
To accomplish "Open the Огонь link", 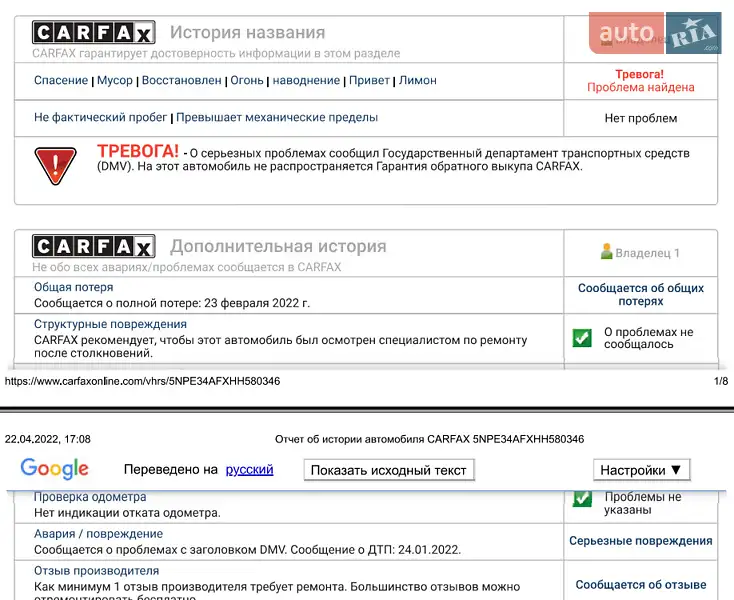I will click(x=247, y=80).
